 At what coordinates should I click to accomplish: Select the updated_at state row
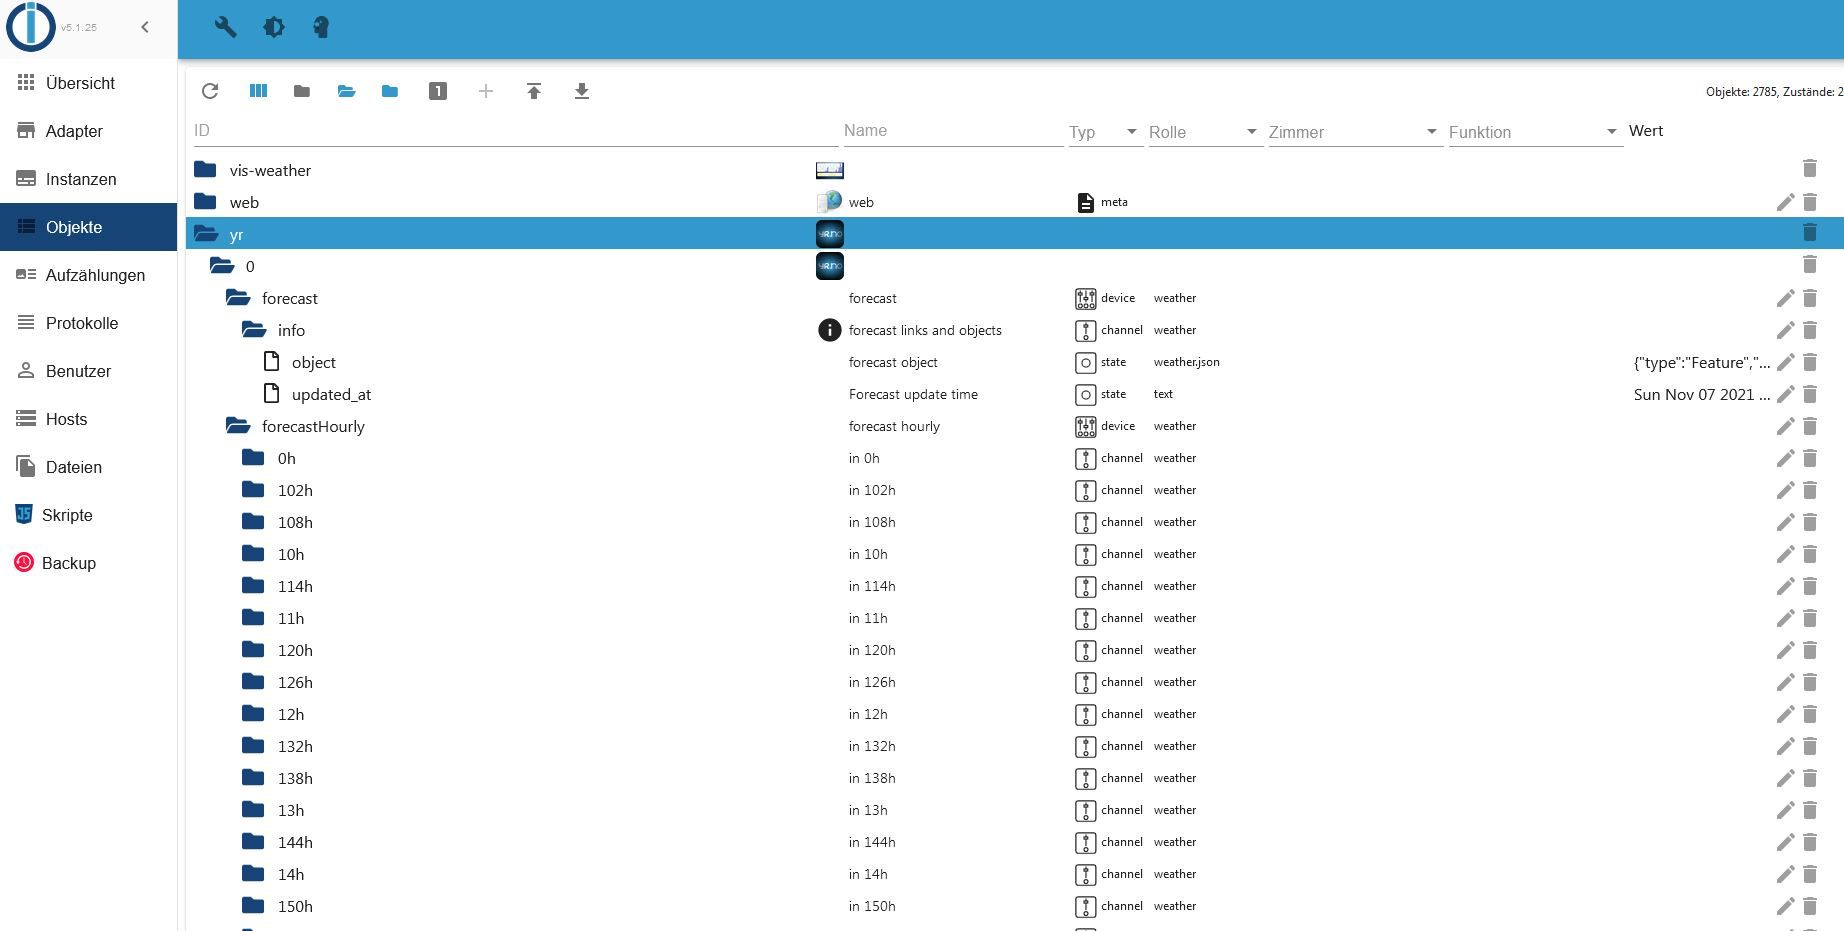point(1015,394)
